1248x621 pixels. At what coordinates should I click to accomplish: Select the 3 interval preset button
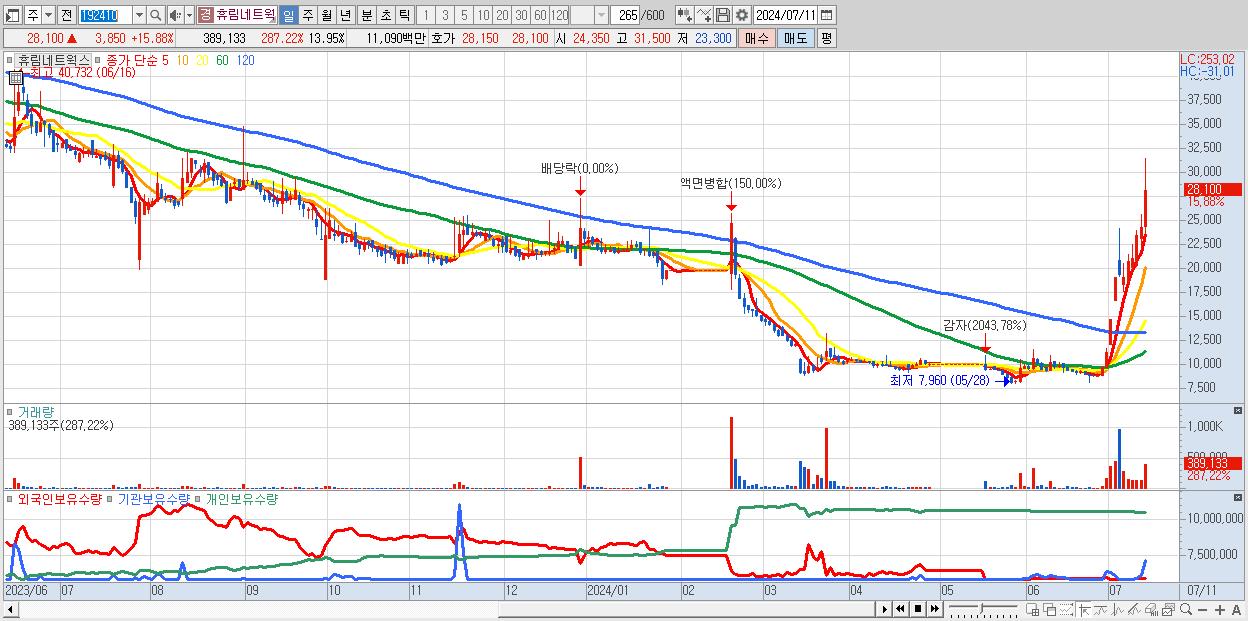click(x=445, y=15)
